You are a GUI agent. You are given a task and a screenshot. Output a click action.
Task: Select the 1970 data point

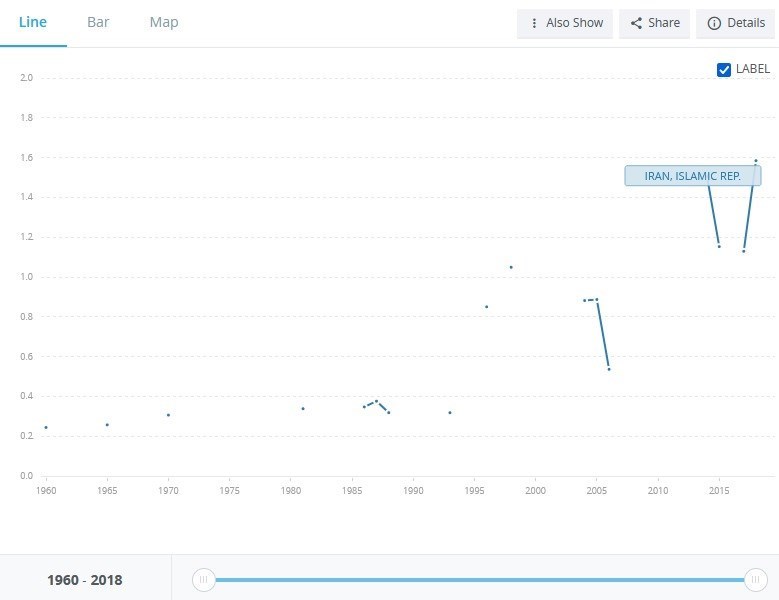(168, 415)
